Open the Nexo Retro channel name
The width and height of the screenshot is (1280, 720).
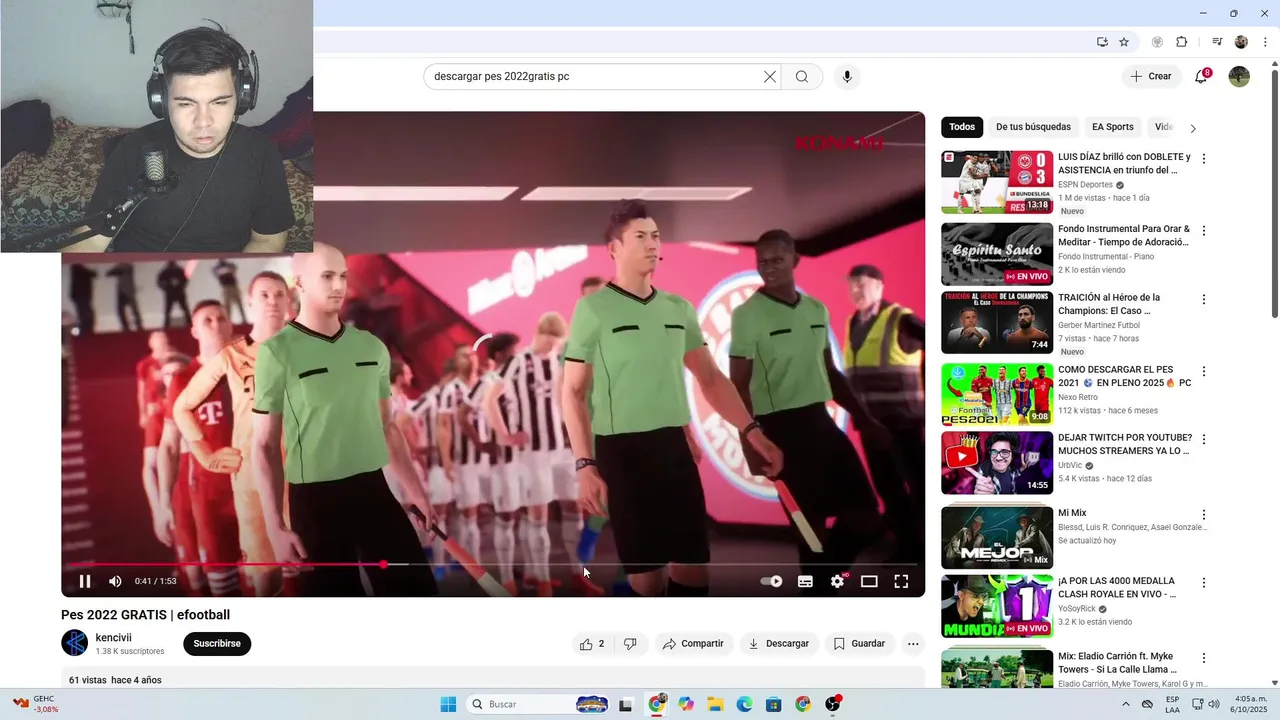coord(1078,397)
